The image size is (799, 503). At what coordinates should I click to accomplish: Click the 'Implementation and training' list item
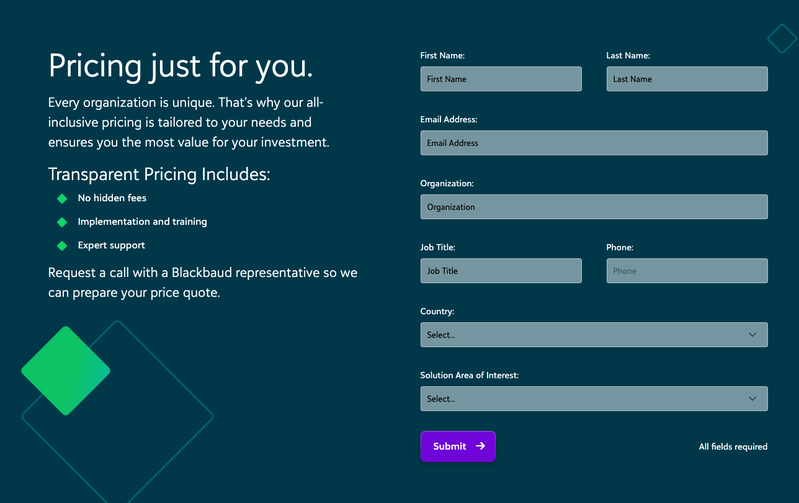(142, 222)
